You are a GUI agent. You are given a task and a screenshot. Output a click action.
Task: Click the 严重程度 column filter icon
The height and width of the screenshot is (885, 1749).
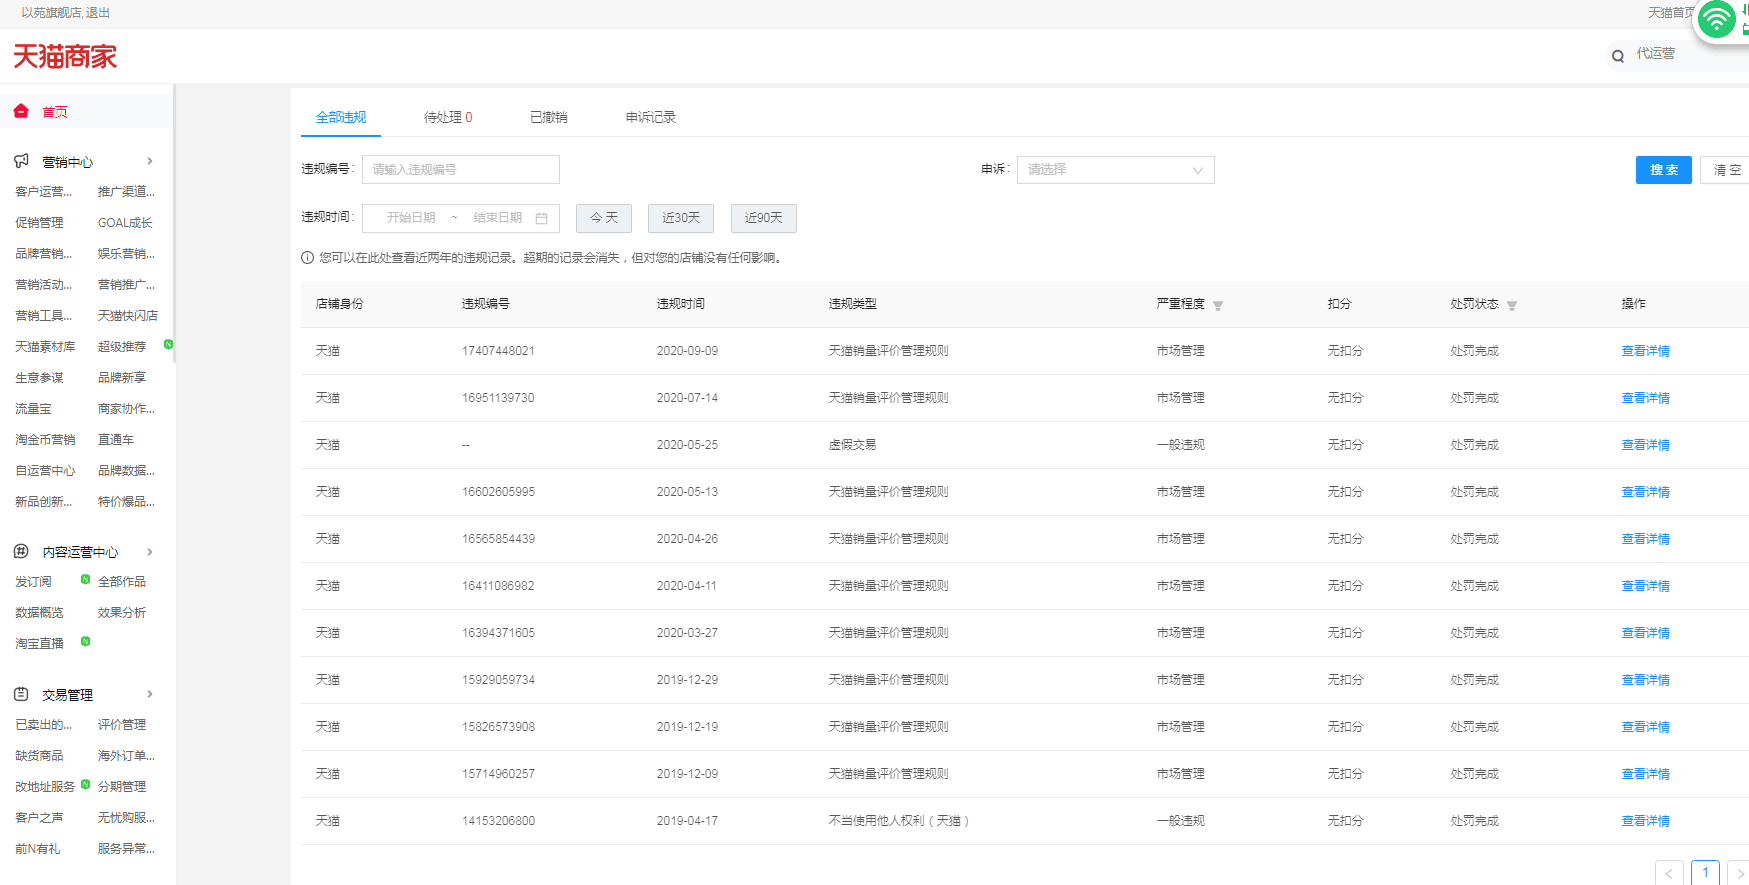click(1218, 305)
